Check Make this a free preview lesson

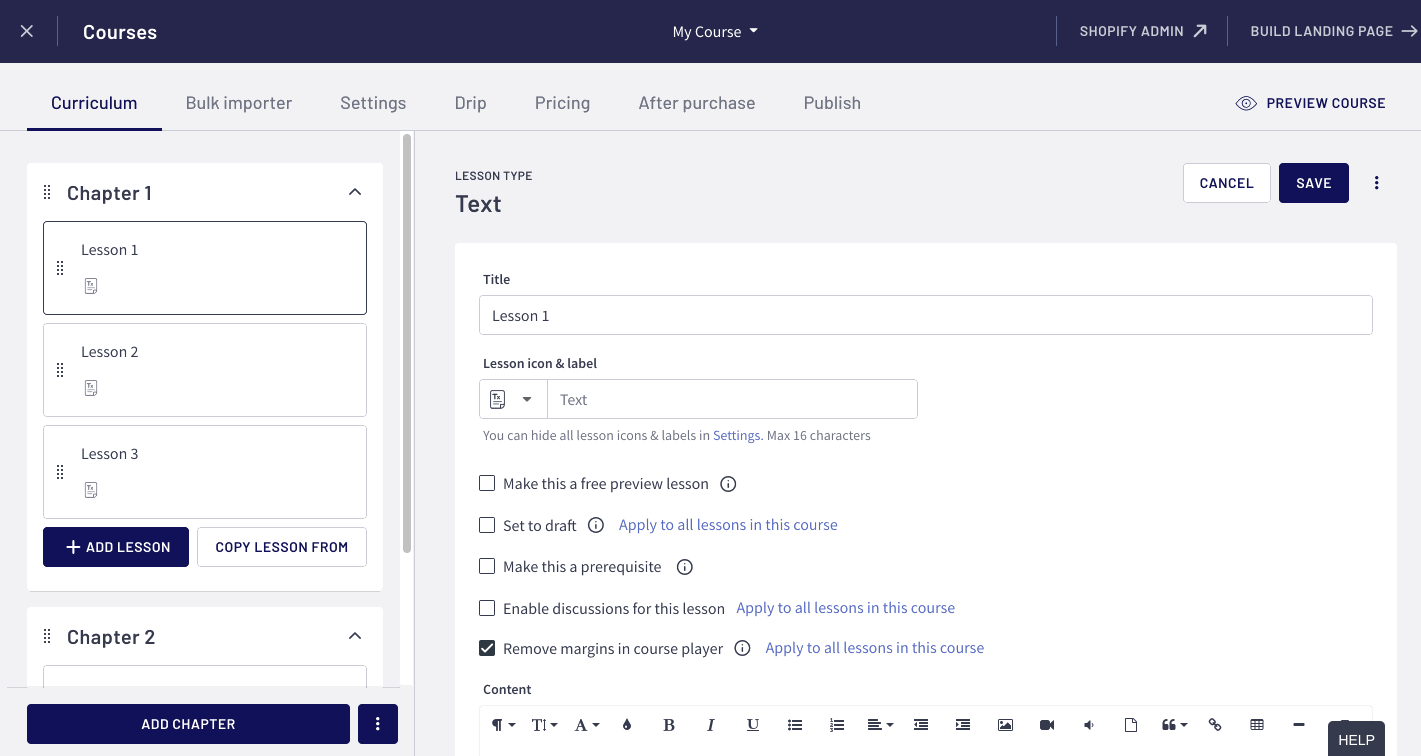[487, 483]
